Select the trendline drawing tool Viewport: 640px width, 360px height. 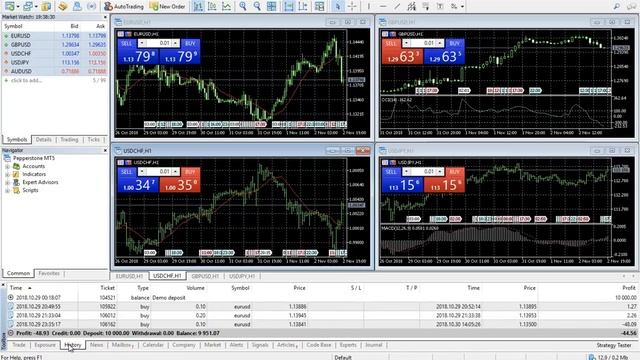tap(397, 6)
